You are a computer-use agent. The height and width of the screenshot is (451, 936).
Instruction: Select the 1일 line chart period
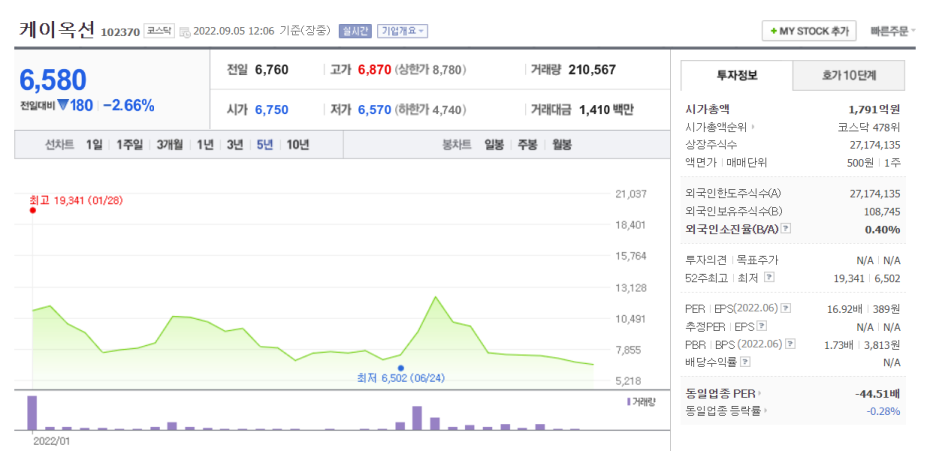click(94, 144)
